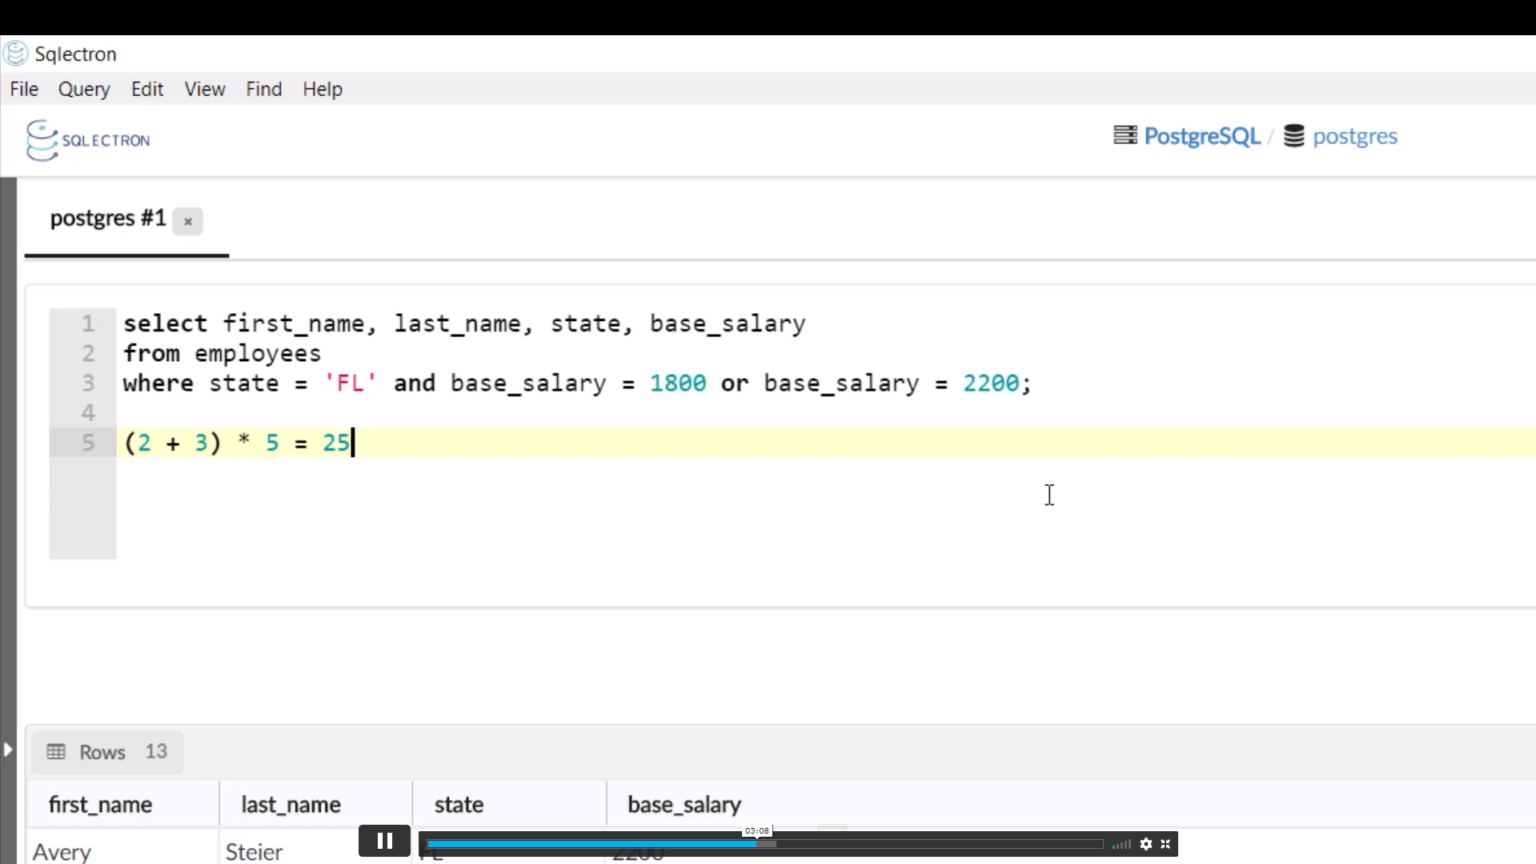Viewport: 1536px width, 864px height.
Task: Expand the collapsed left sidebar arrow
Action: pos(8,749)
